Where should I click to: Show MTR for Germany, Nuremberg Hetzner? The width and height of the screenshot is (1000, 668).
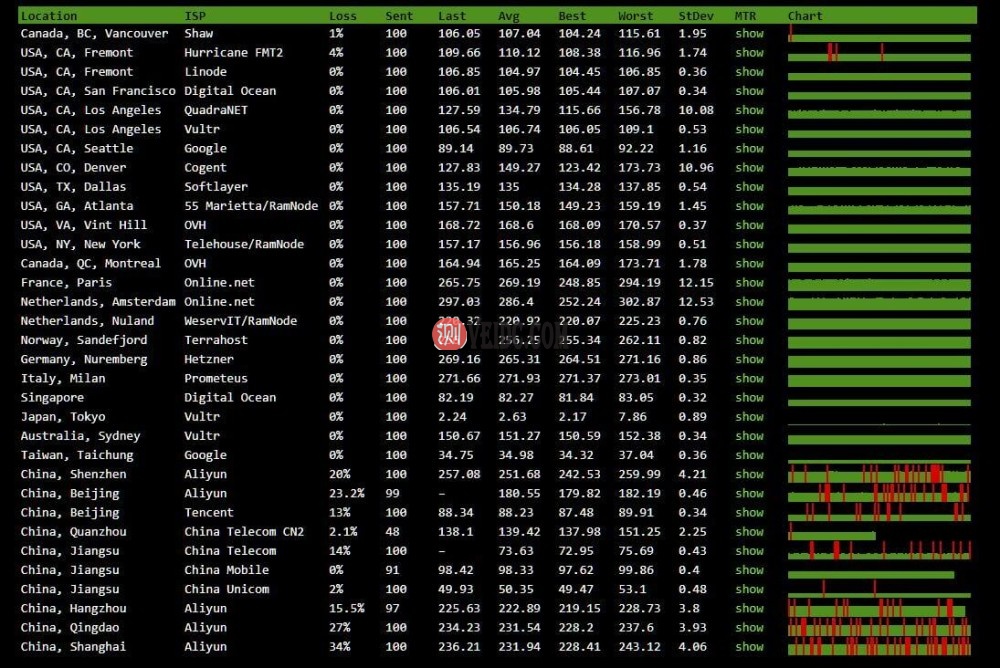pyautogui.click(x=750, y=359)
